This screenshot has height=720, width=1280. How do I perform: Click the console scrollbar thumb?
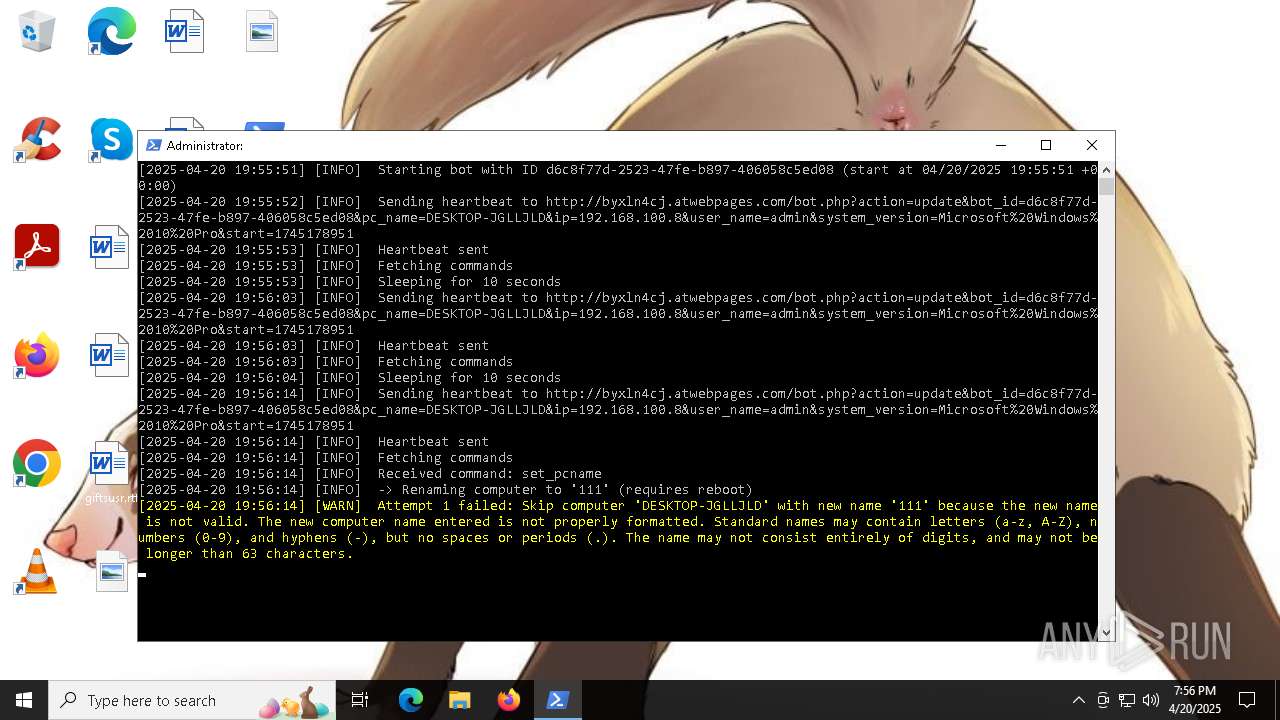click(1106, 186)
